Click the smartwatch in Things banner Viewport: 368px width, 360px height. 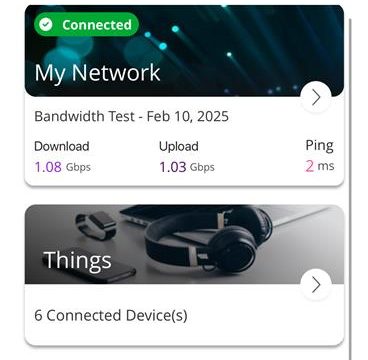coord(97,225)
